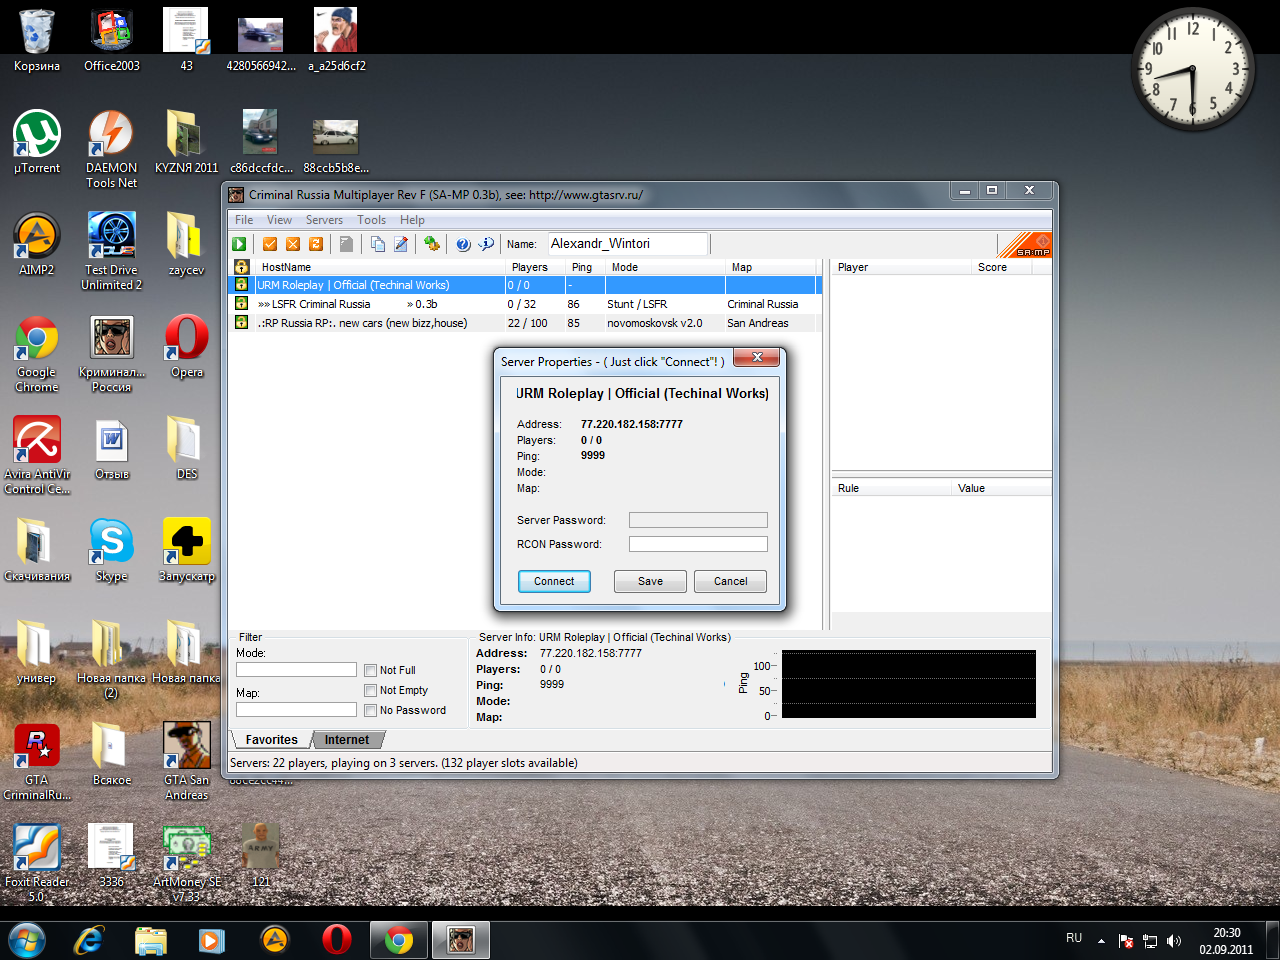
Task: Open the Tools menu
Action: (x=371, y=220)
